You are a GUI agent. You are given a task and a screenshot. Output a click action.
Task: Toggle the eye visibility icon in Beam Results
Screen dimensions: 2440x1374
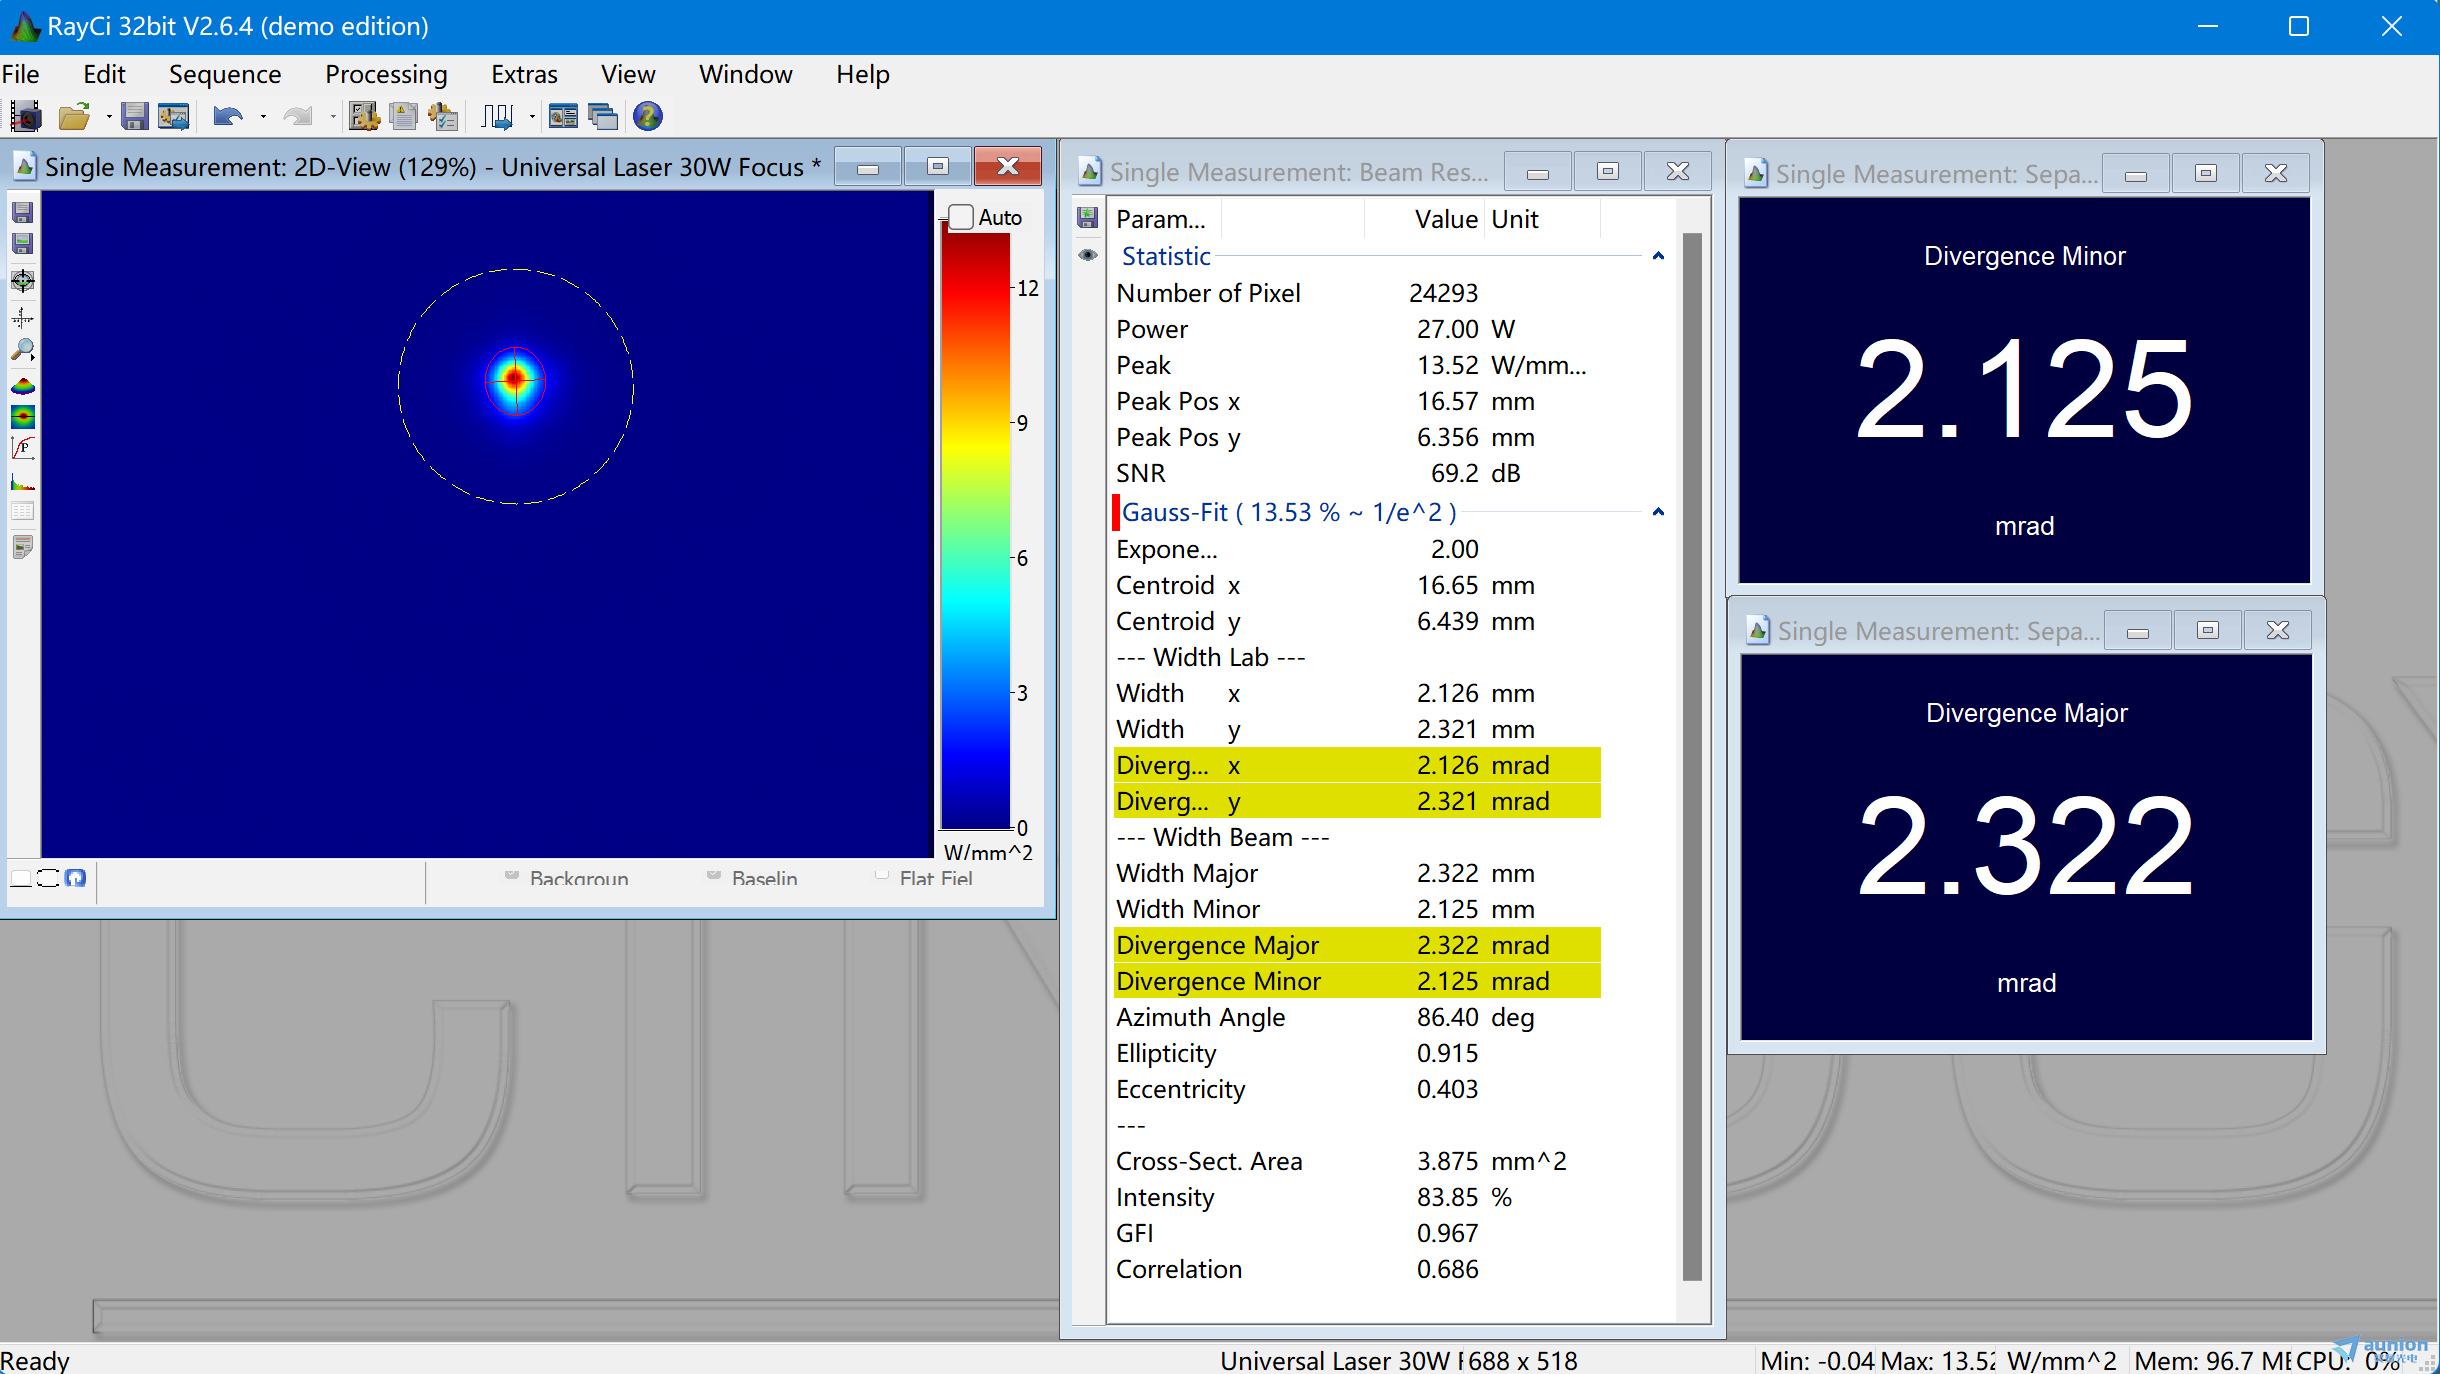click(x=1088, y=255)
